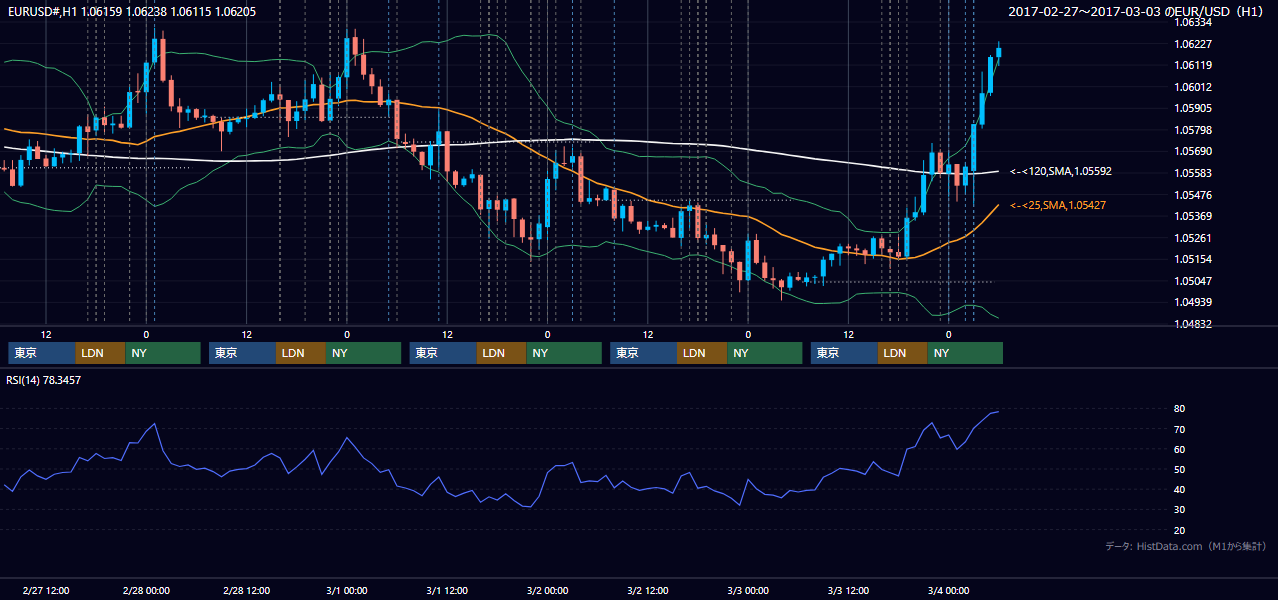Viewport: 1278px width, 600px height.
Task: Click the 2/28 00:00 time axis label
Action: (146, 590)
